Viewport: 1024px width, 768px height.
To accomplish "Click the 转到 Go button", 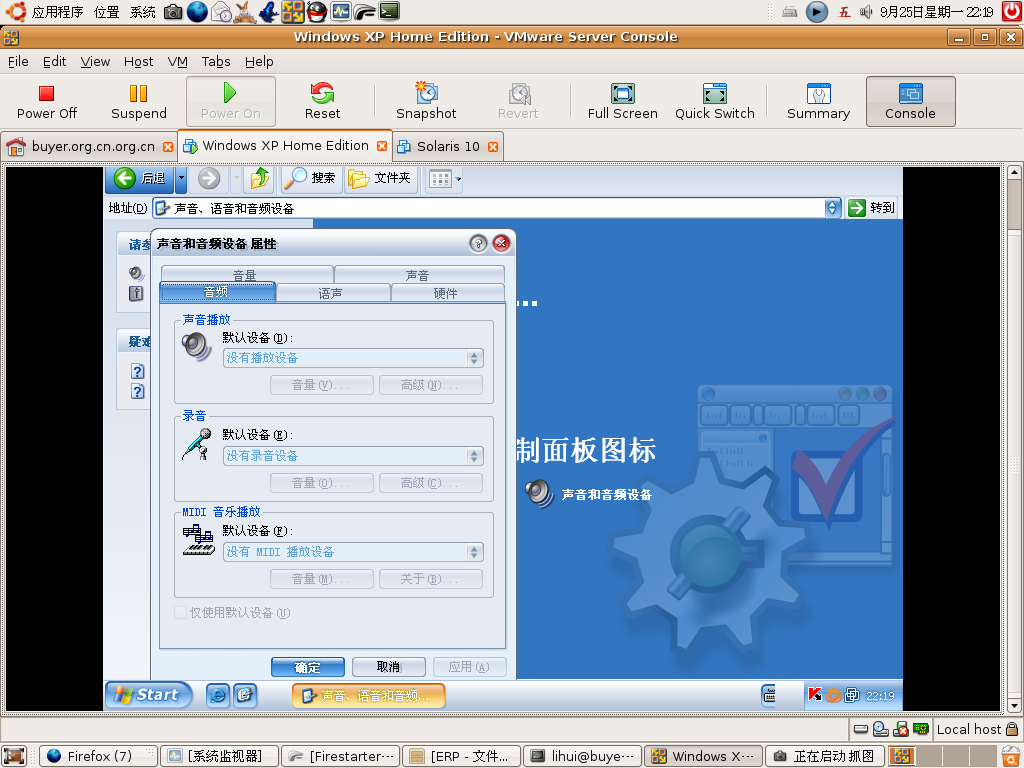I will (x=872, y=208).
